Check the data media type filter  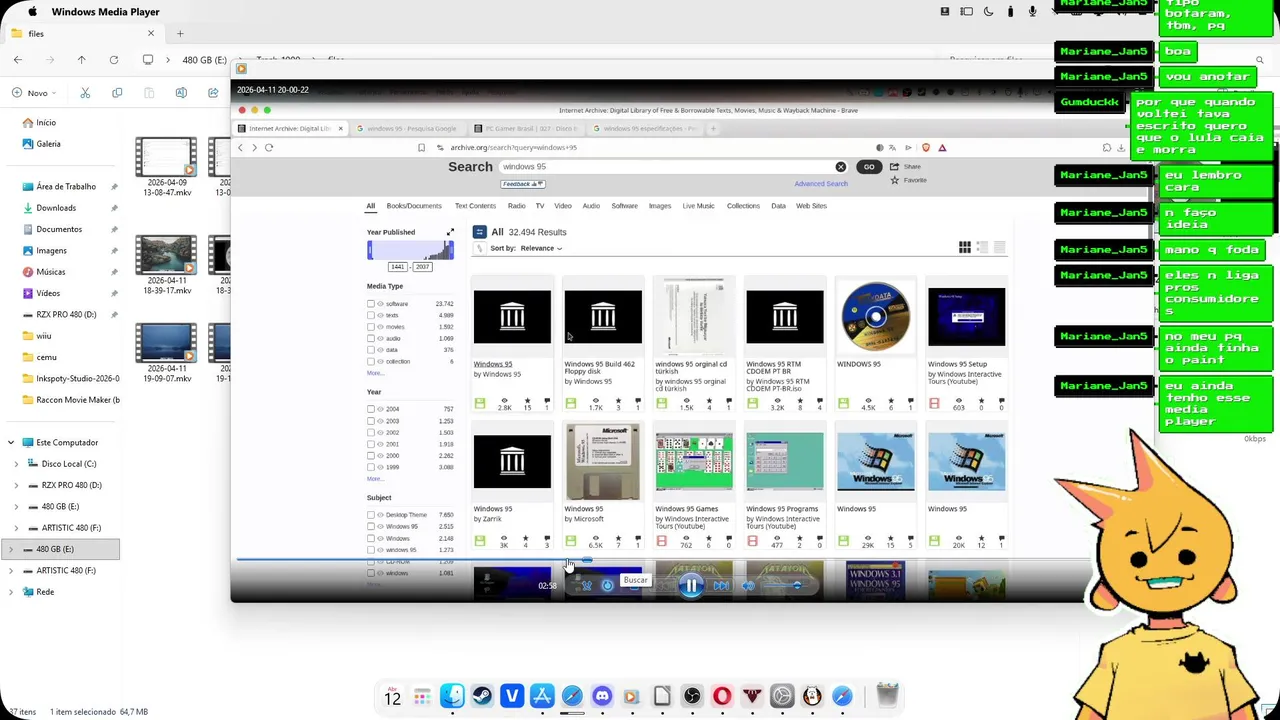point(371,350)
